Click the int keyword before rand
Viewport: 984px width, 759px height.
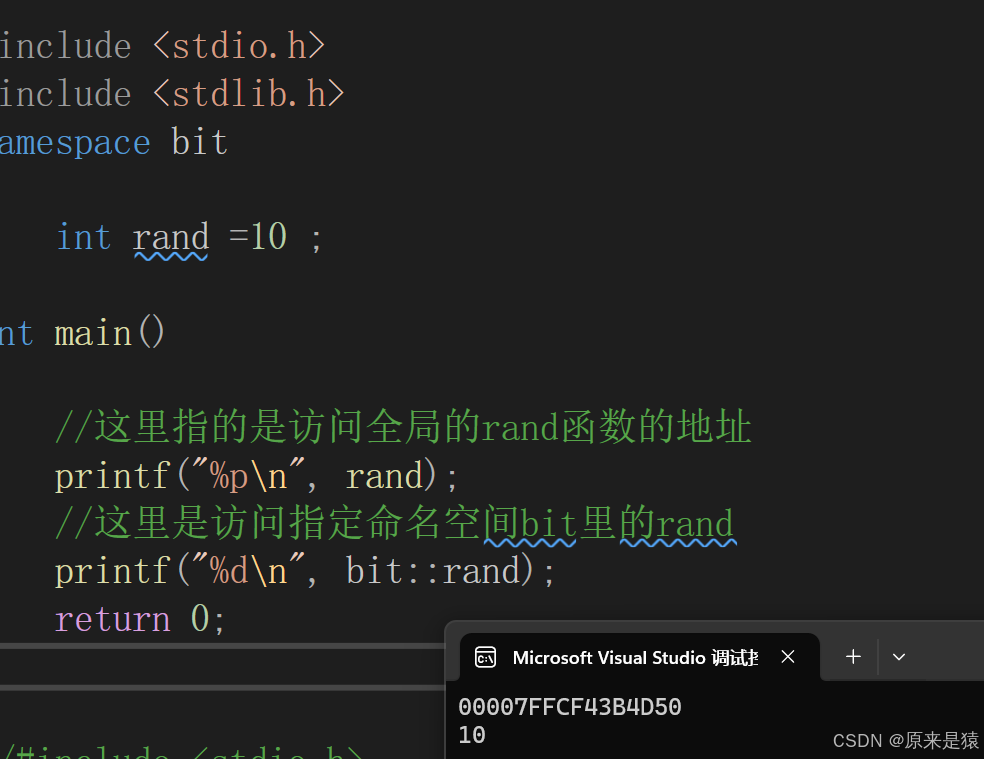(83, 237)
